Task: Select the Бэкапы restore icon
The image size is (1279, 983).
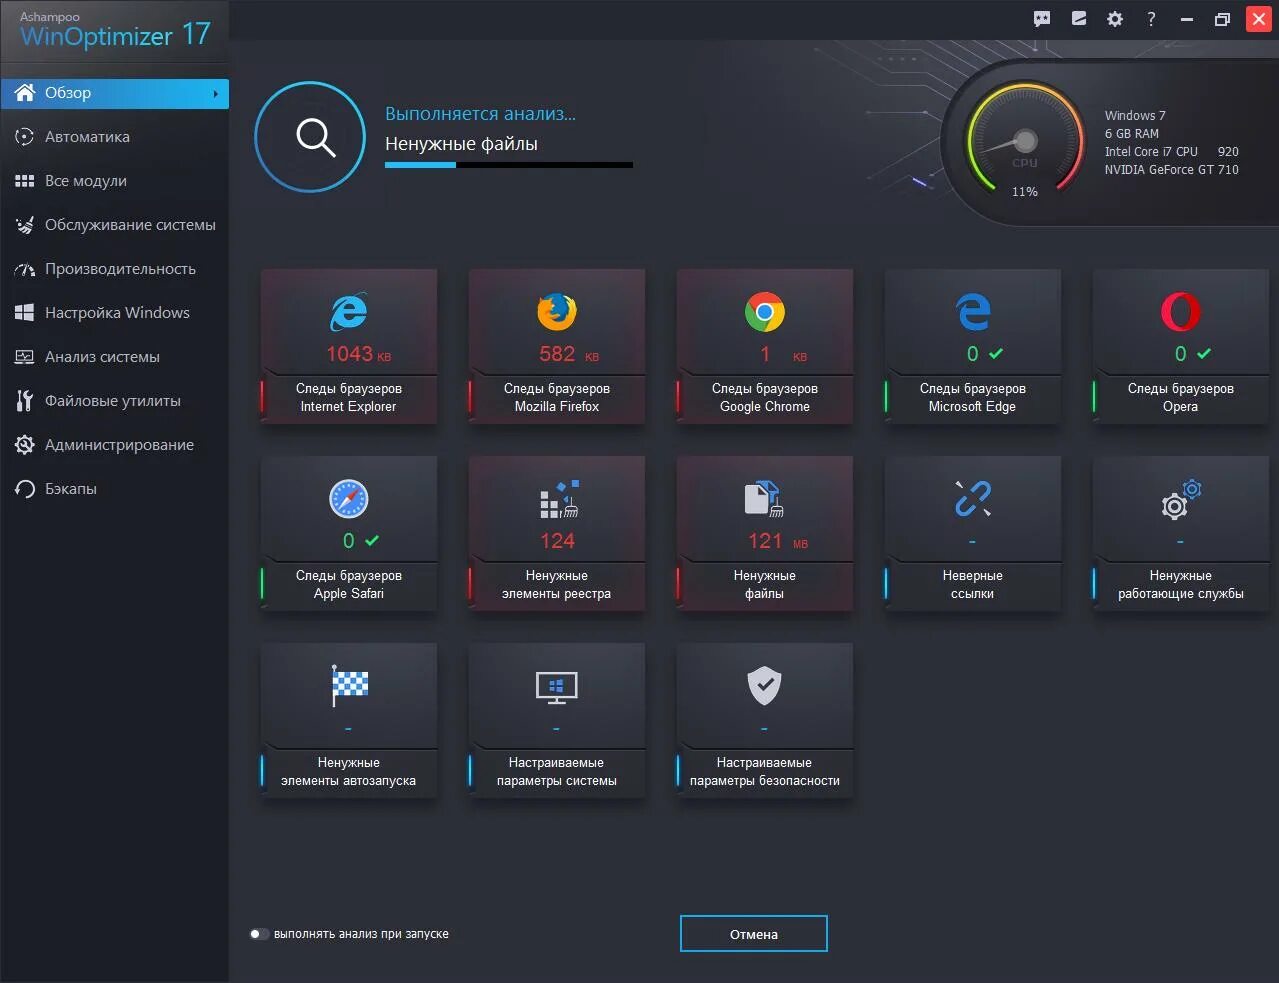Action: point(25,489)
